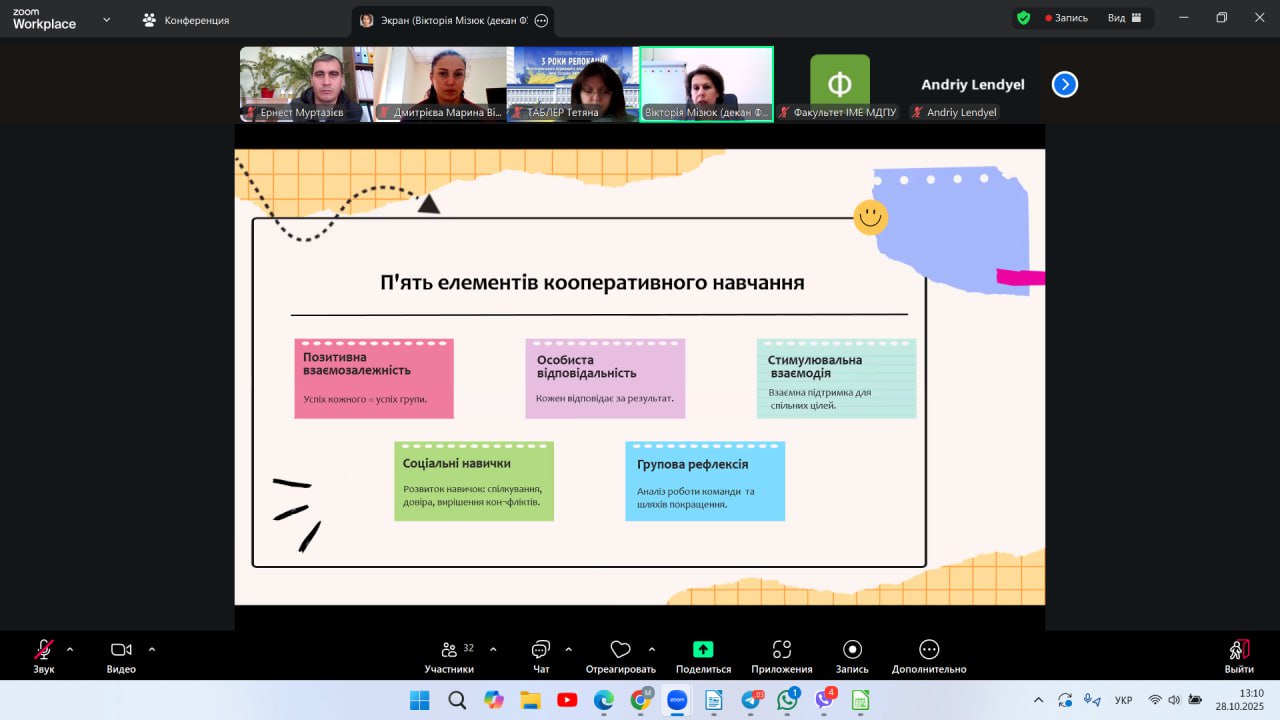Expand audio options arrow next to Звук
Screen dimensions: 1280x720
coord(70,649)
